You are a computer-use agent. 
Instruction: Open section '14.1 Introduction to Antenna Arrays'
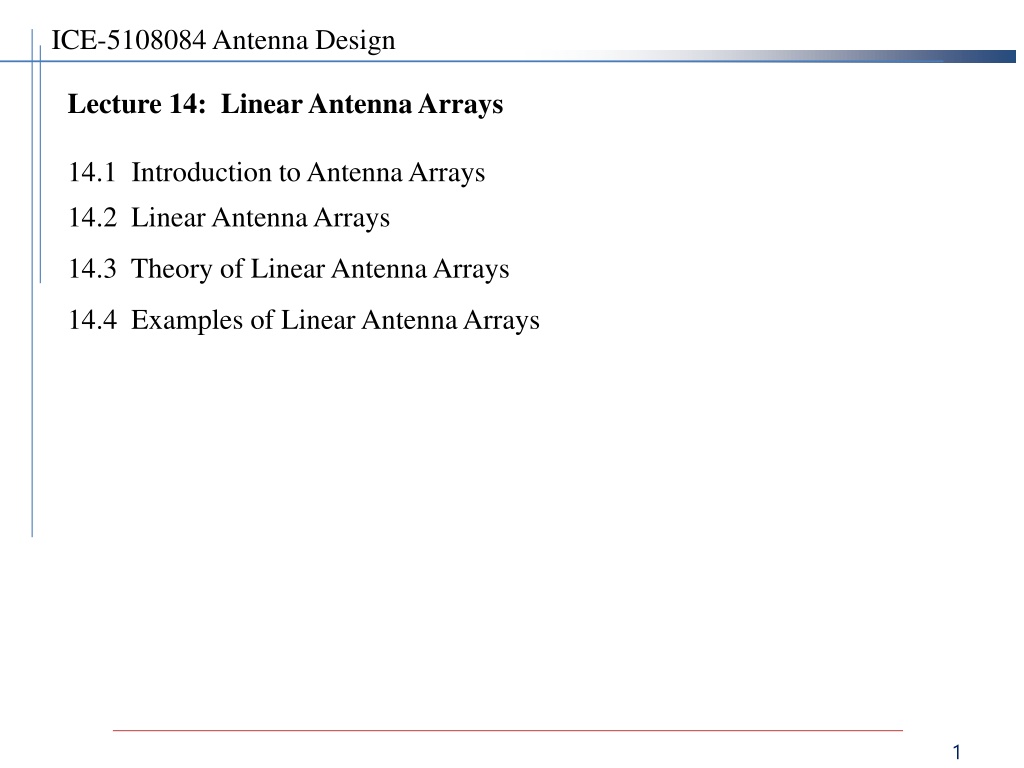point(277,173)
